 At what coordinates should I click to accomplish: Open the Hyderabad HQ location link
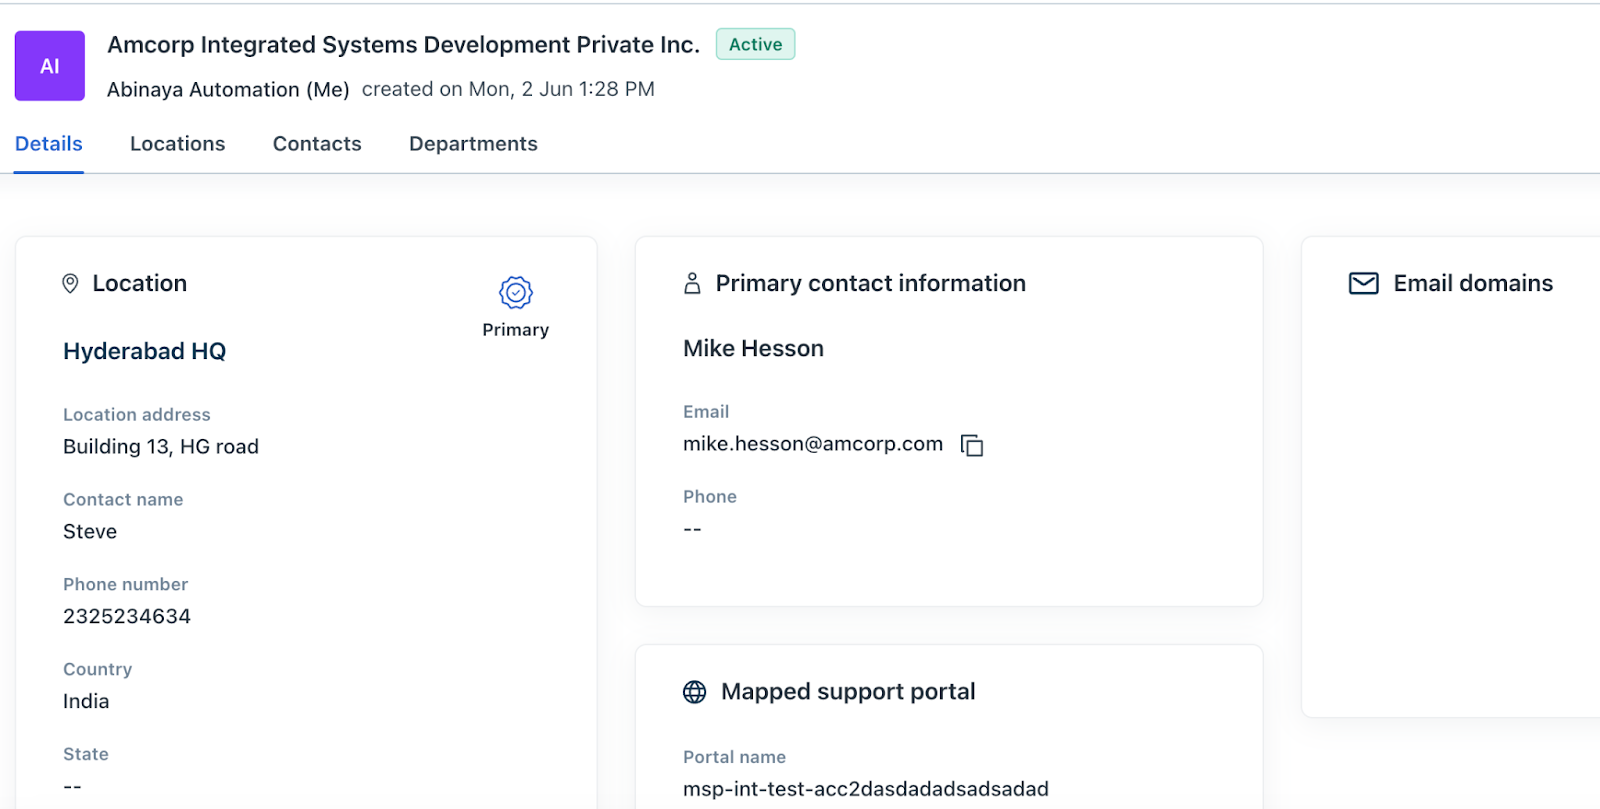pyautogui.click(x=145, y=351)
